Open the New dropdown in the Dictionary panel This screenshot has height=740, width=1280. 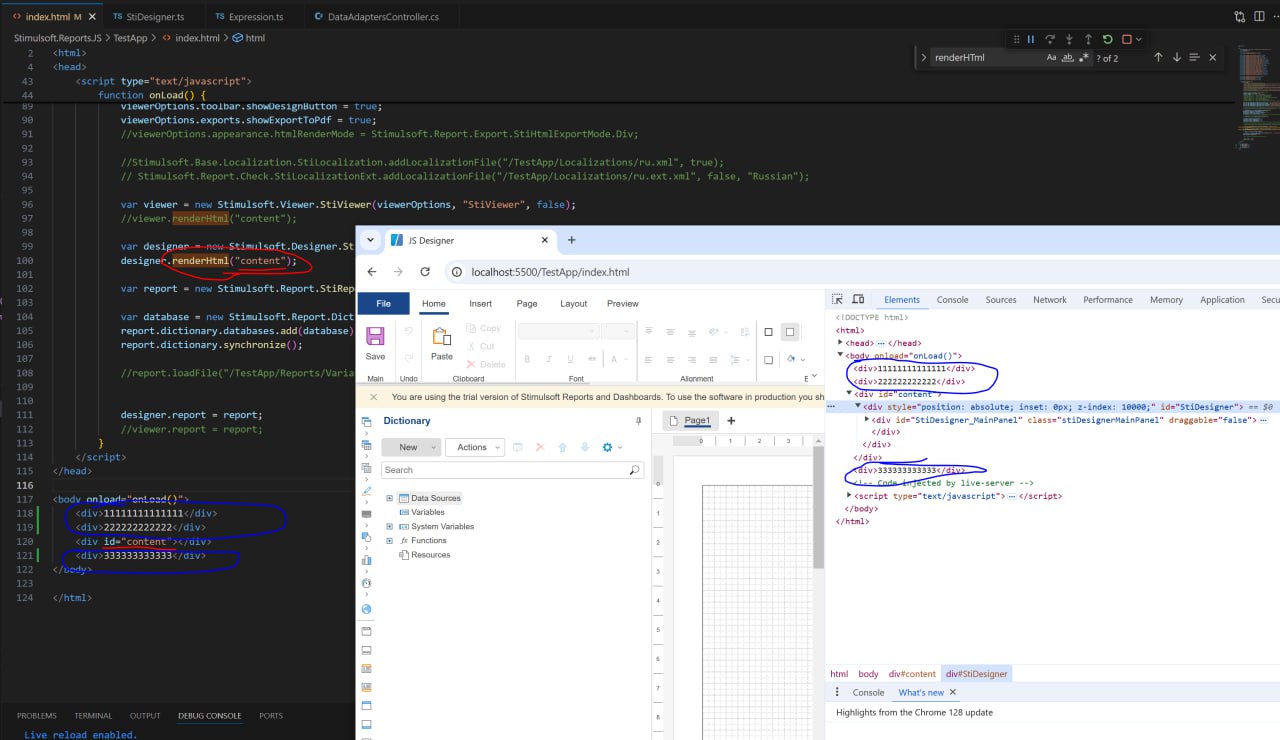411,447
